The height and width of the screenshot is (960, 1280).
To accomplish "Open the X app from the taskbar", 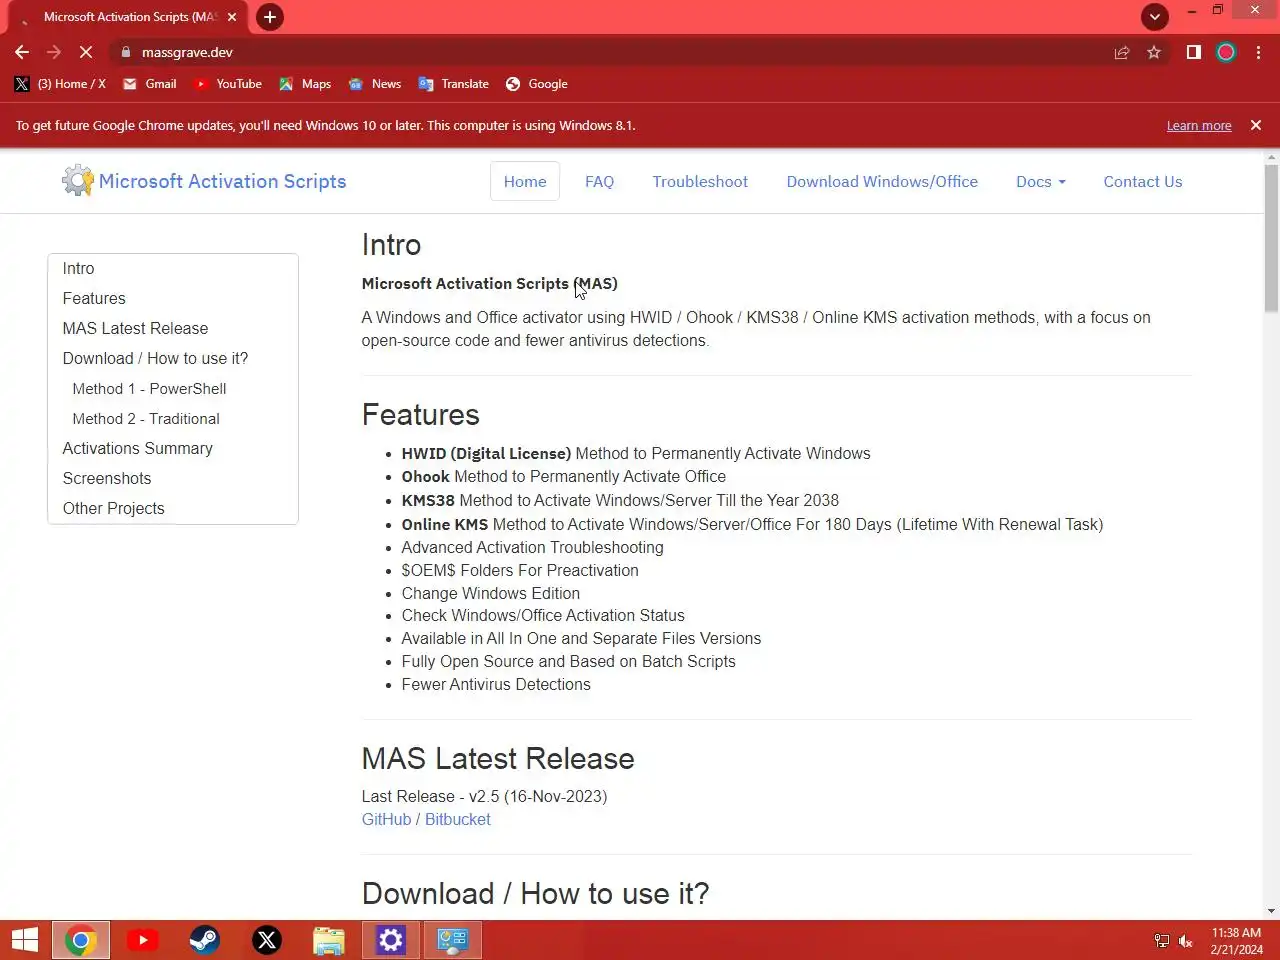I will click(x=267, y=940).
